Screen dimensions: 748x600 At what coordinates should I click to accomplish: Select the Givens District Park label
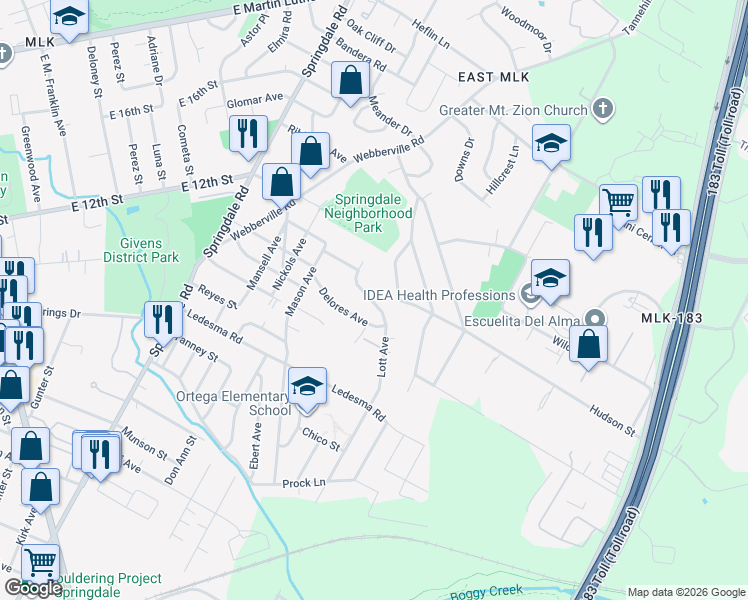point(141,250)
